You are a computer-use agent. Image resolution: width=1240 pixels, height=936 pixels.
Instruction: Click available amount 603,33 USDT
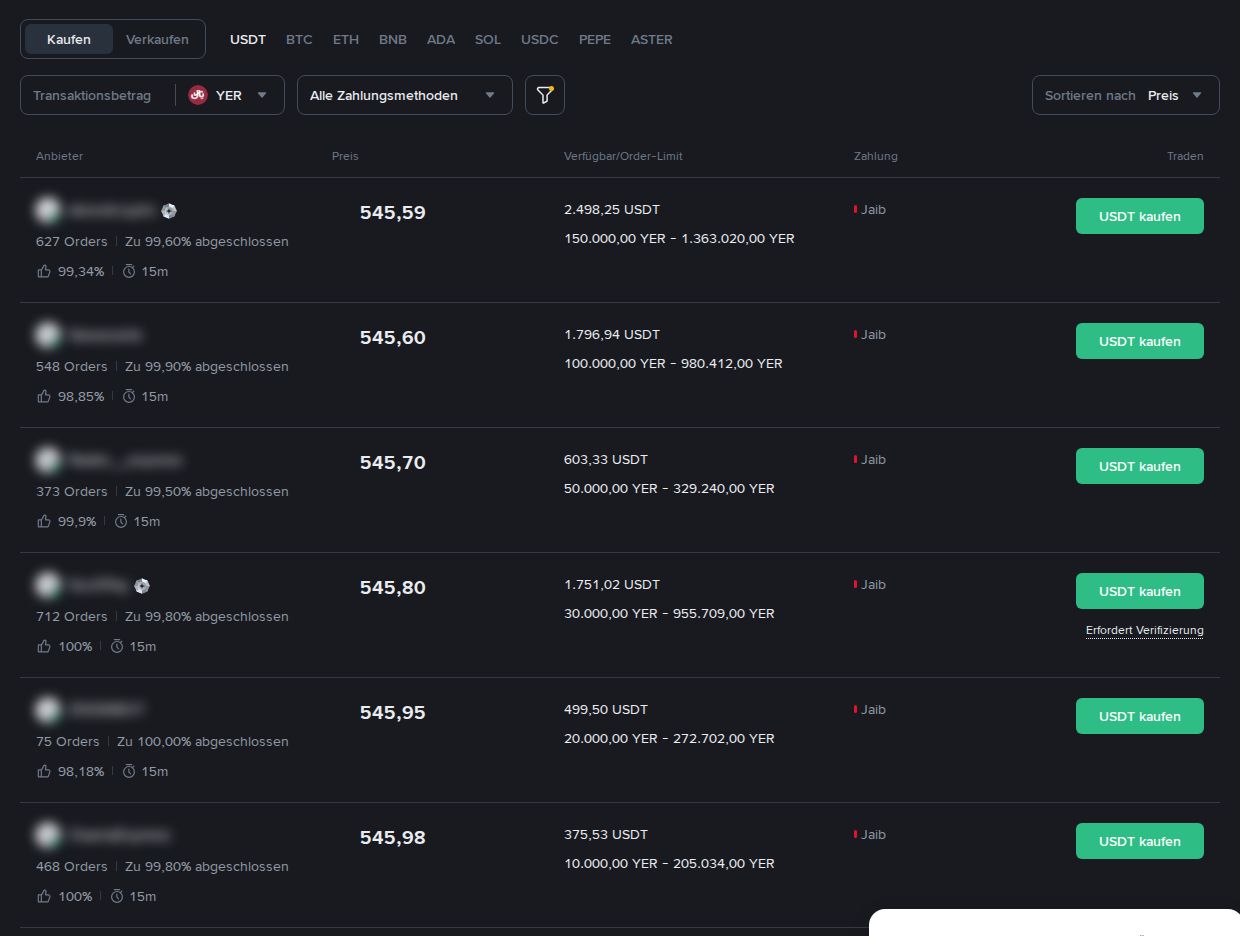click(x=606, y=460)
